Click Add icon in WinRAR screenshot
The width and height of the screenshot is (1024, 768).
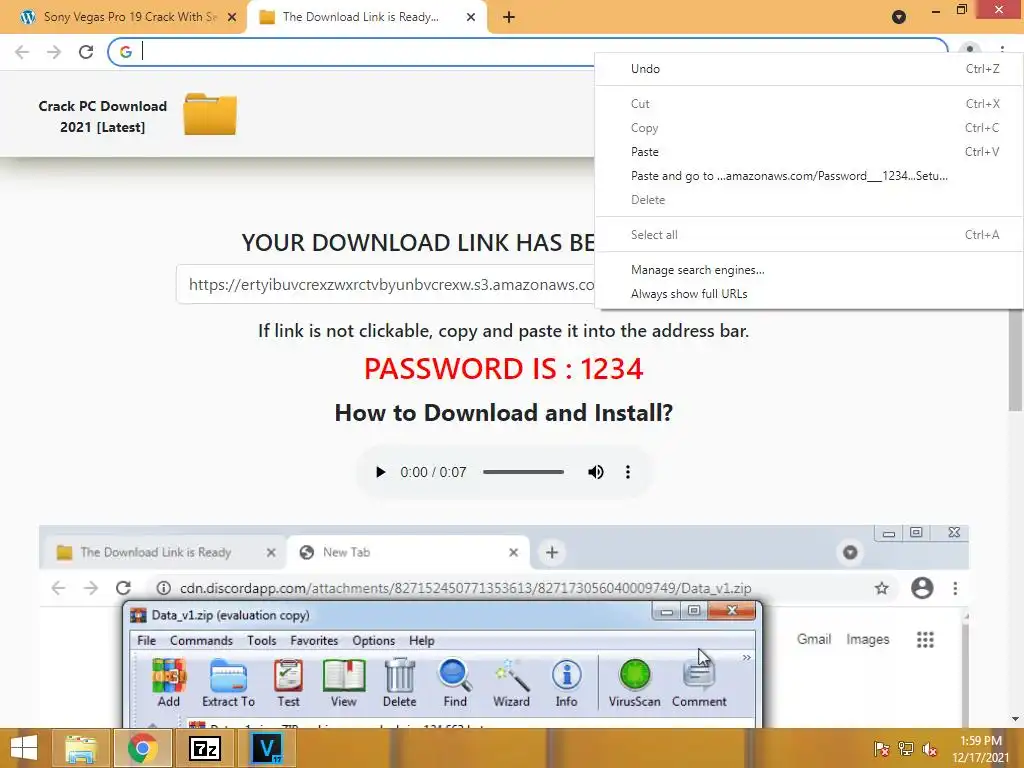(x=168, y=683)
